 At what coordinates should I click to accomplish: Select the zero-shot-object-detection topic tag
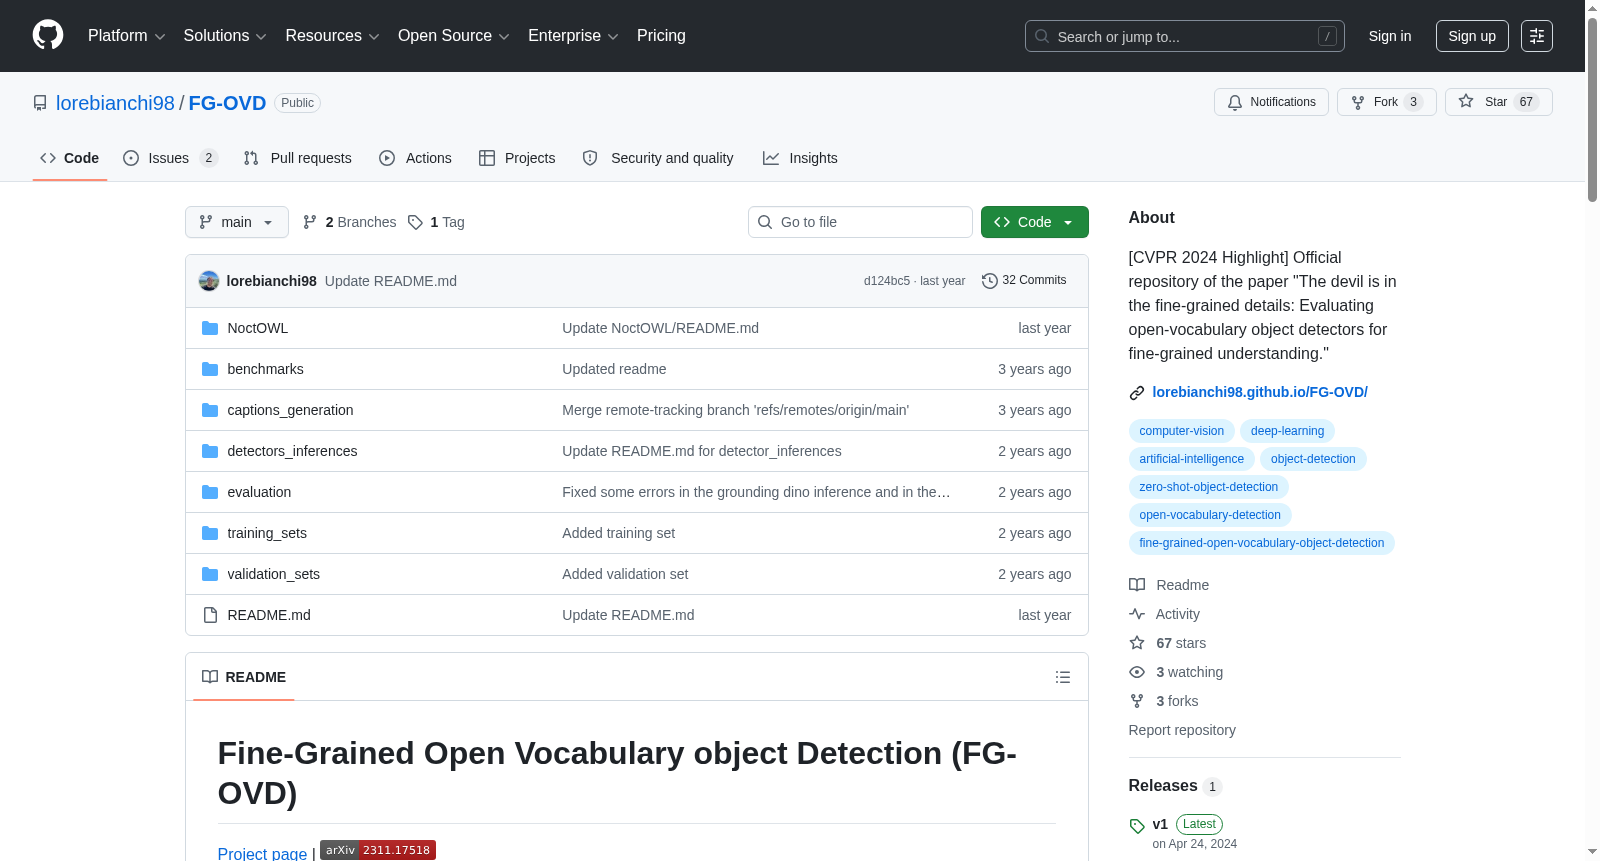click(1209, 487)
